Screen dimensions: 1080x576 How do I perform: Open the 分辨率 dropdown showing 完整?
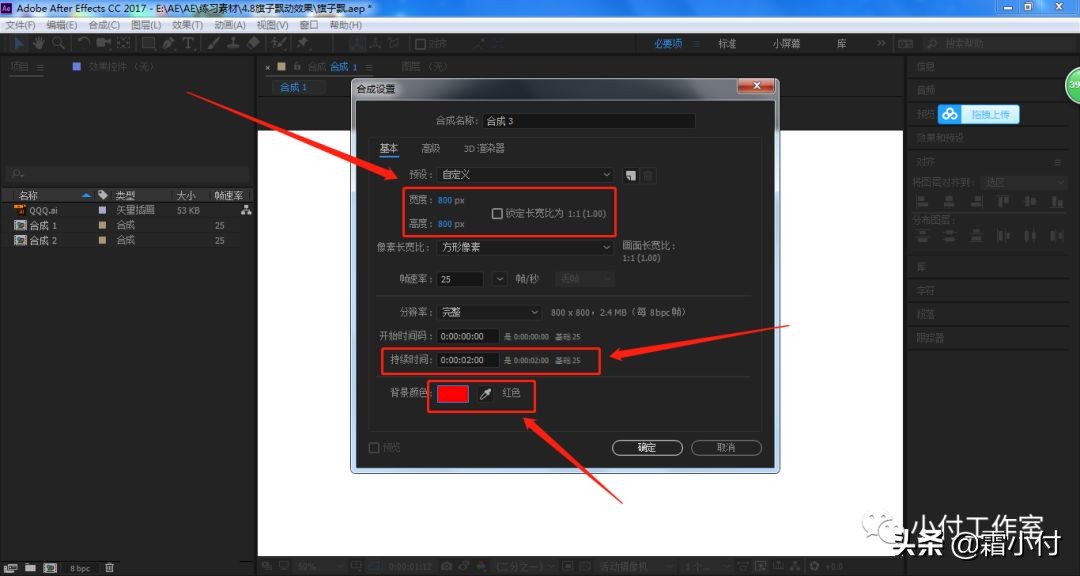488,312
